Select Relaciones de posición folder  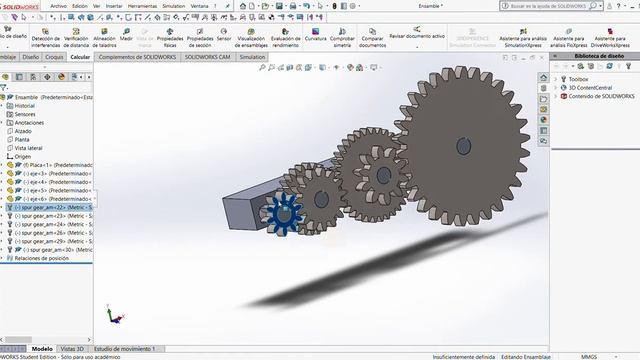pyautogui.click(x=41, y=258)
